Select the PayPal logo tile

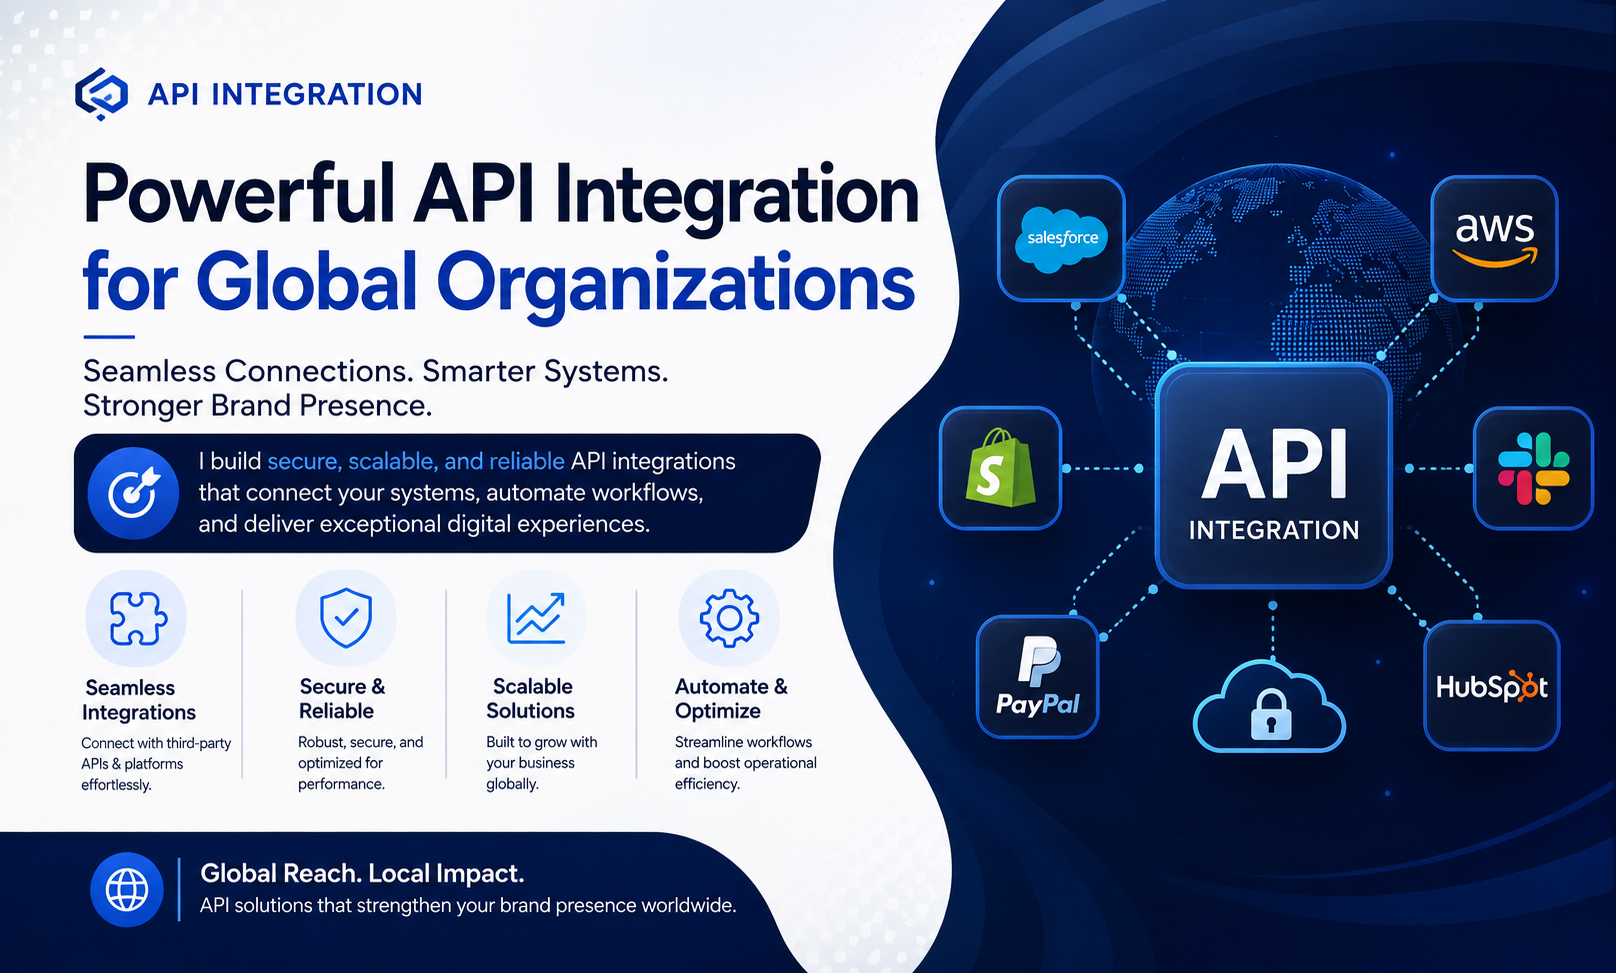pos(1037,677)
